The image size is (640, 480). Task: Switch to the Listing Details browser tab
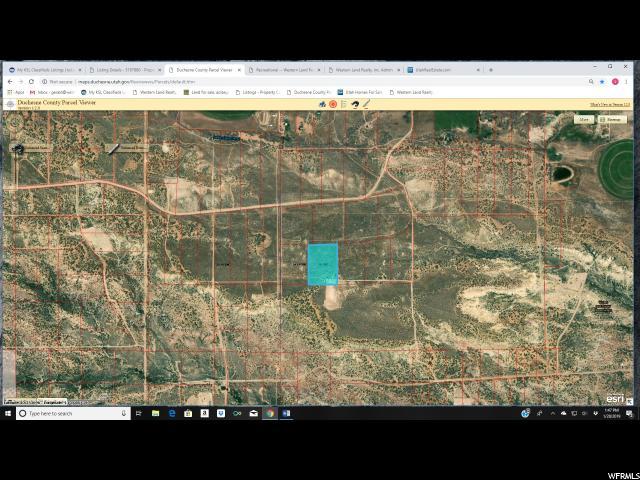click(125, 70)
